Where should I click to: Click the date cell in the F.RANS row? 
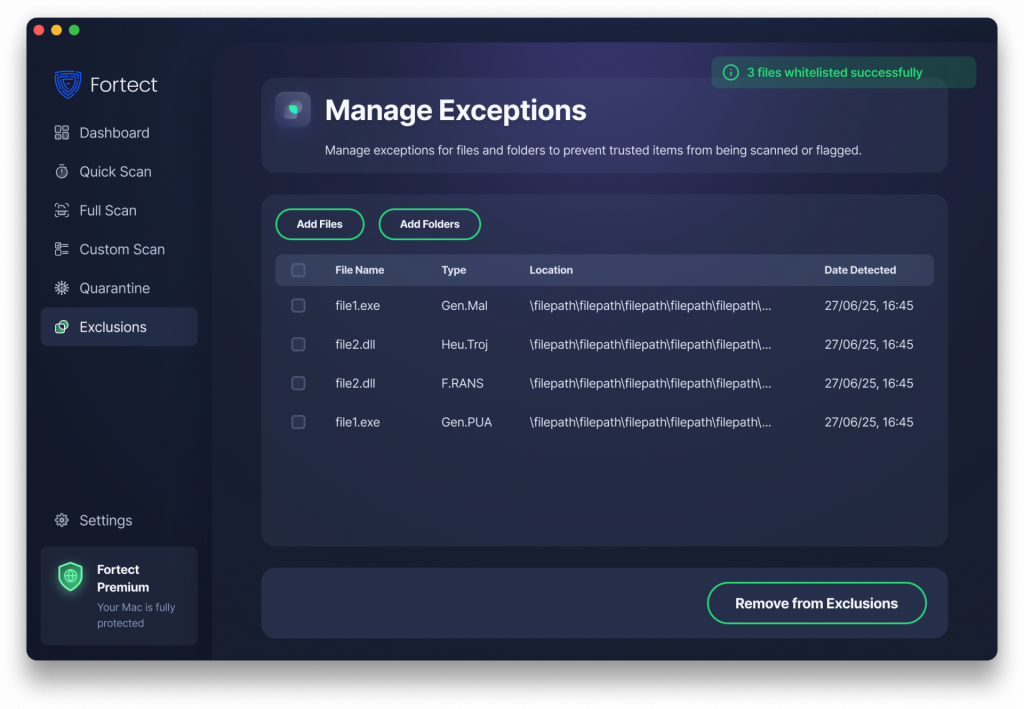coord(869,383)
